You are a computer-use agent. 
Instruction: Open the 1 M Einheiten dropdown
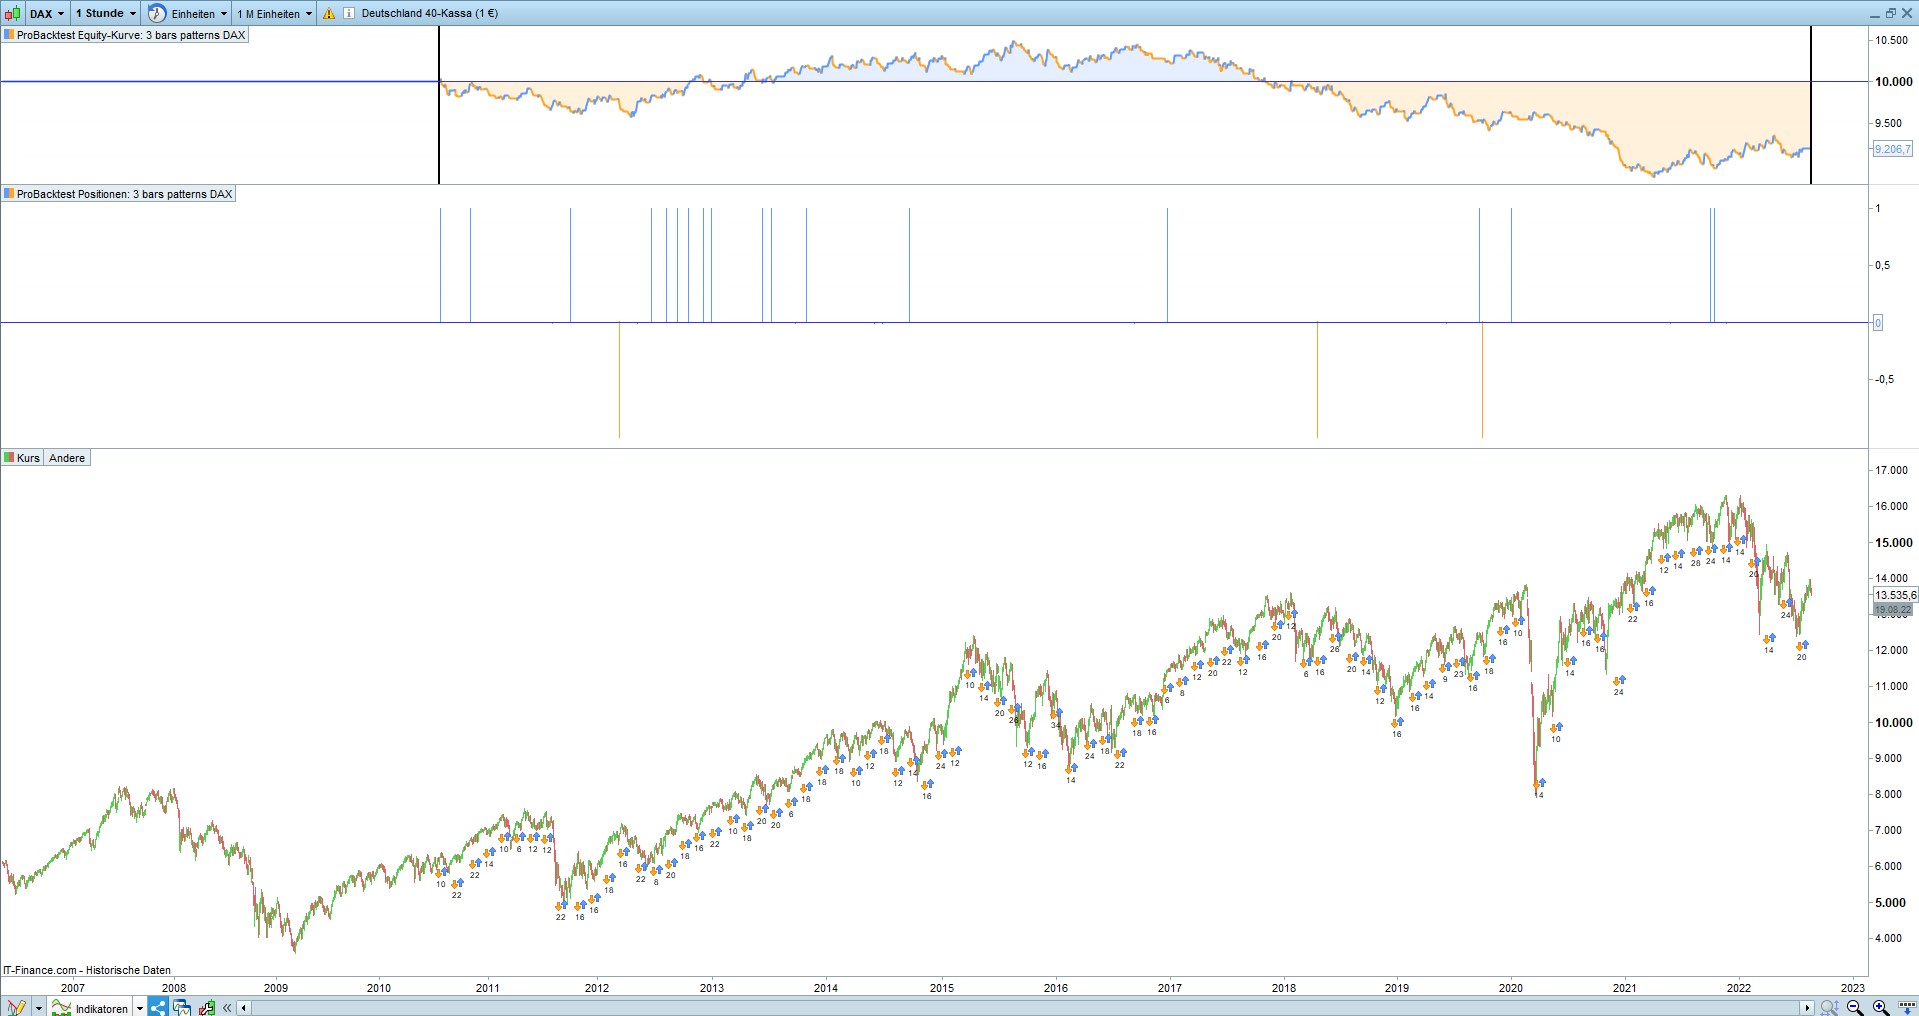point(275,14)
